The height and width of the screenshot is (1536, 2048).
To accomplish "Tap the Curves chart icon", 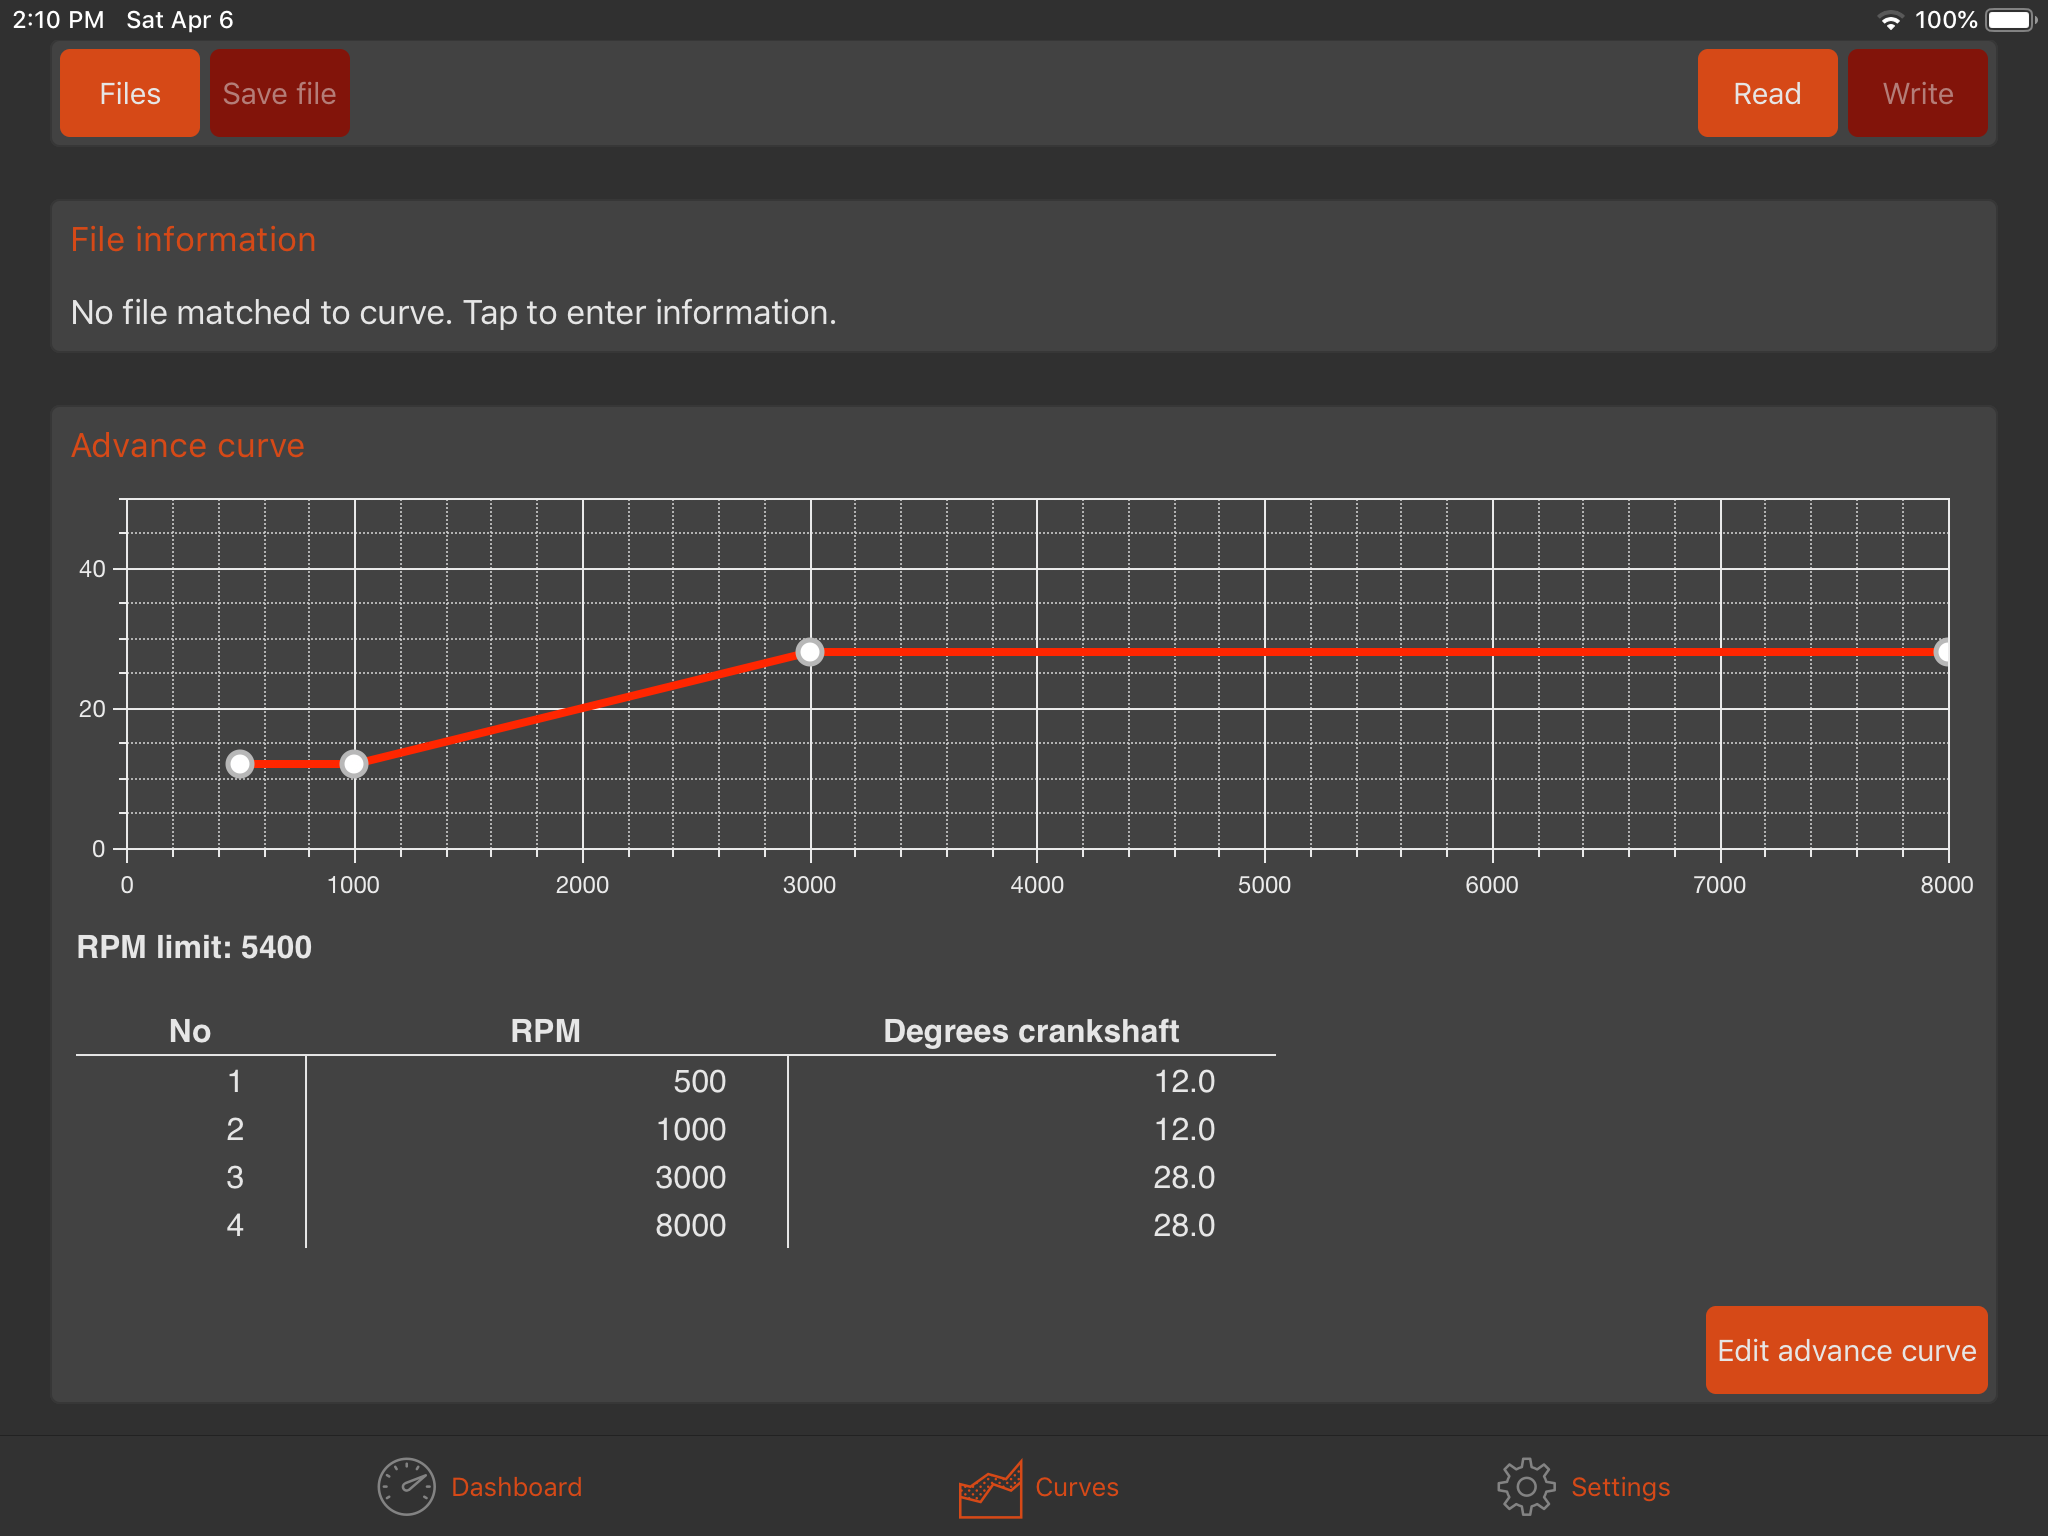I will (x=990, y=1488).
